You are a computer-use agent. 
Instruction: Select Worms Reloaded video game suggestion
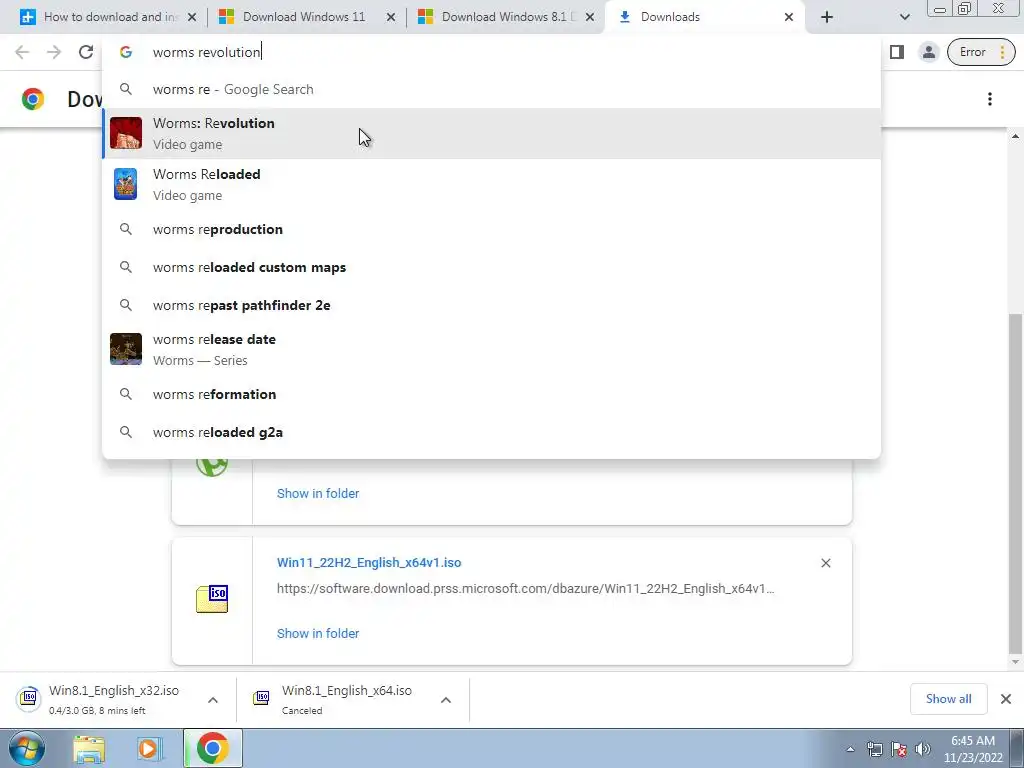(x=491, y=184)
